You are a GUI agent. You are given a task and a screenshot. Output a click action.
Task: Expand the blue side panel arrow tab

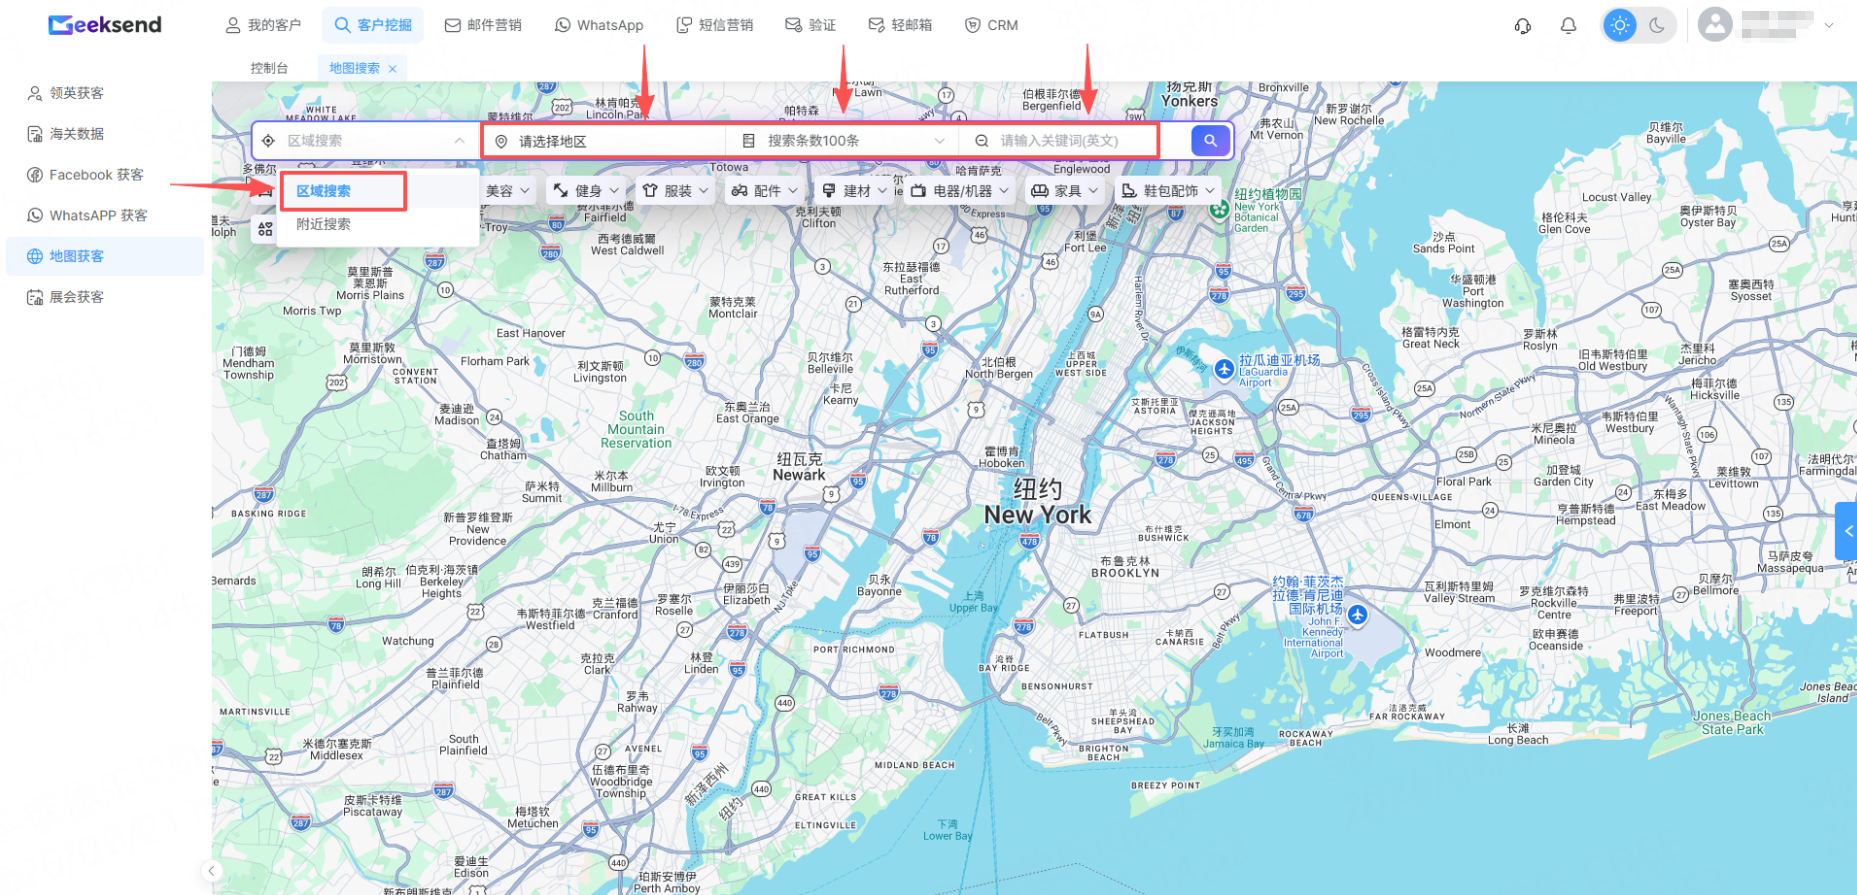point(1846,532)
